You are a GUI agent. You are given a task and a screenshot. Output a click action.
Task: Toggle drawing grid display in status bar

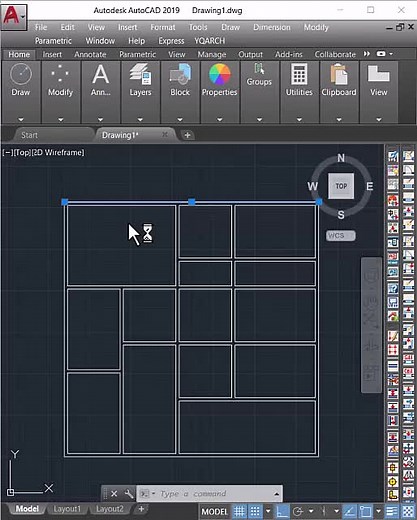tap(239, 511)
